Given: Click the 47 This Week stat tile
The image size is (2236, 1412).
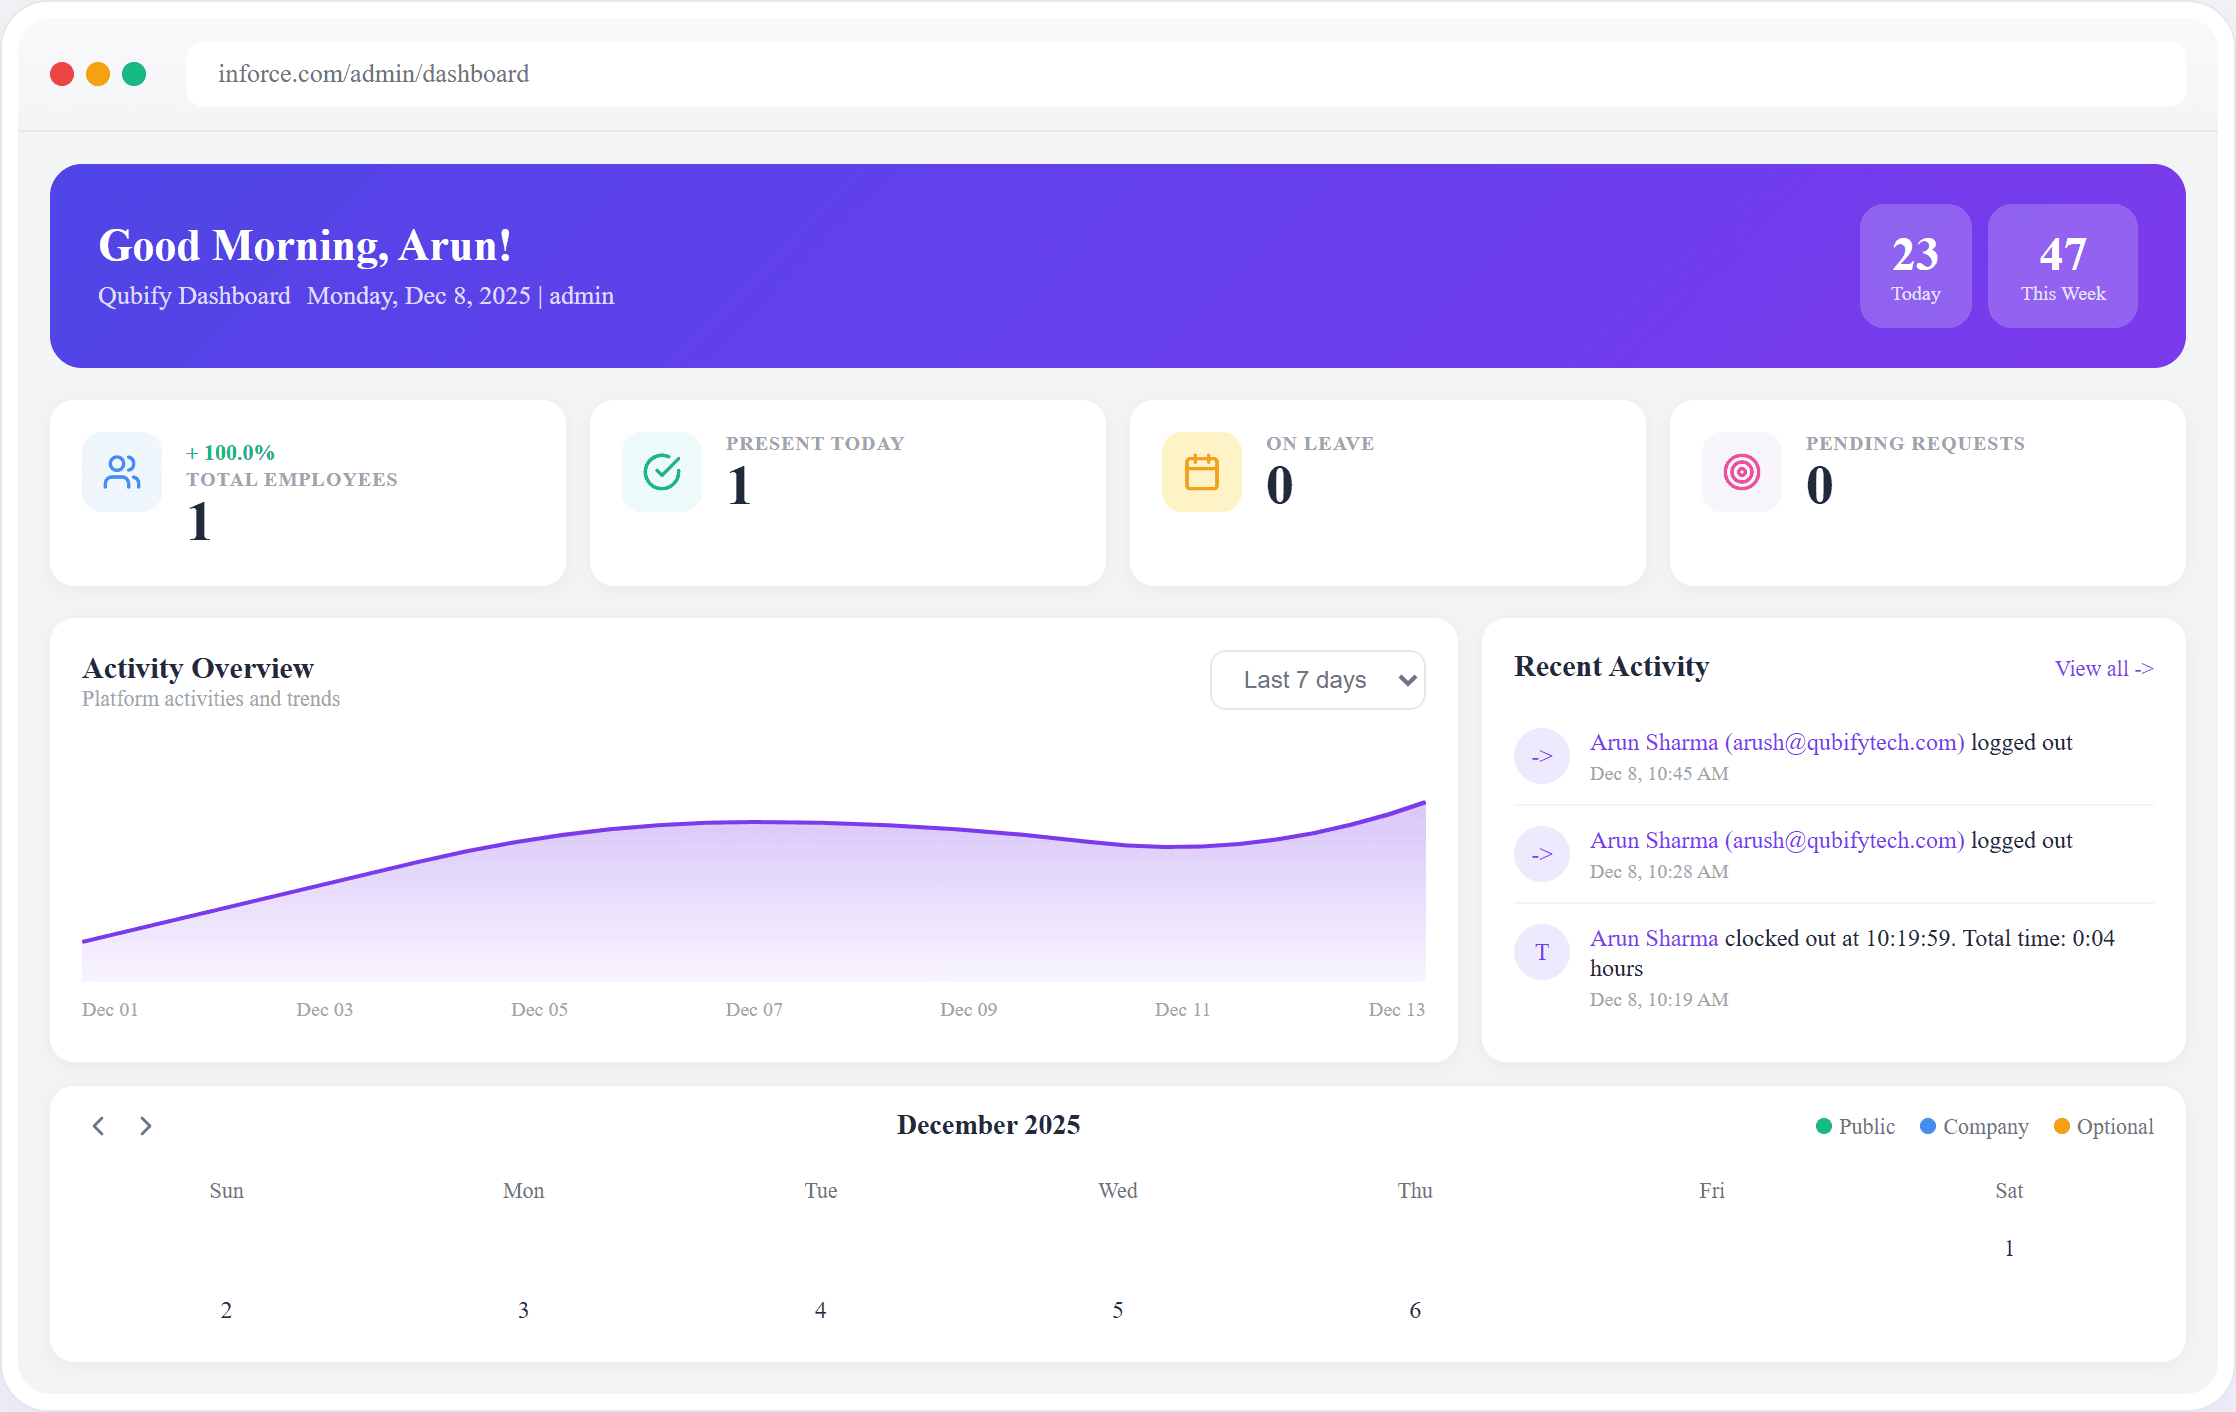Looking at the screenshot, I should click(x=2063, y=266).
